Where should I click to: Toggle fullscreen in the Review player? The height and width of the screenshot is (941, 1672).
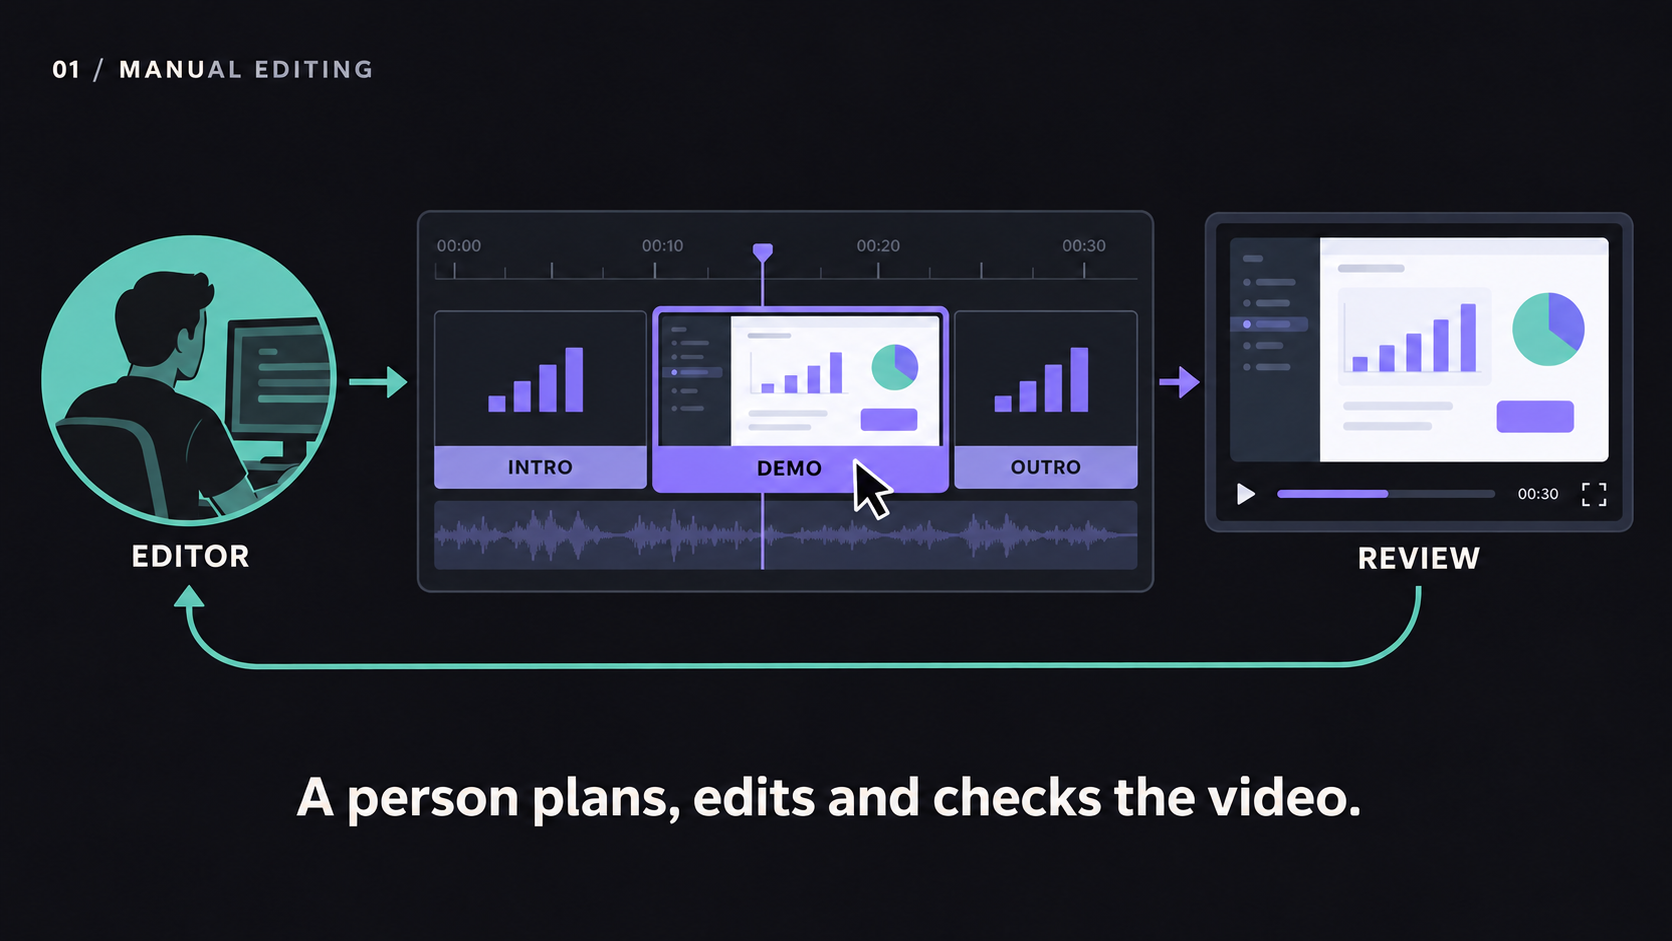tap(1594, 494)
